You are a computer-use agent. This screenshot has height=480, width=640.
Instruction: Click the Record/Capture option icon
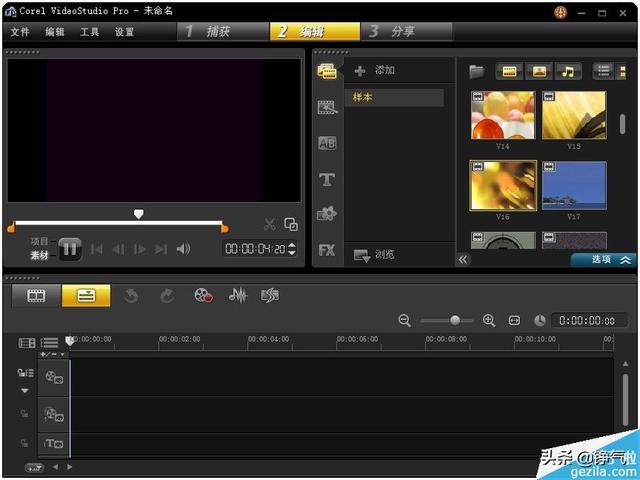pyautogui.click(x=204, y=295)
